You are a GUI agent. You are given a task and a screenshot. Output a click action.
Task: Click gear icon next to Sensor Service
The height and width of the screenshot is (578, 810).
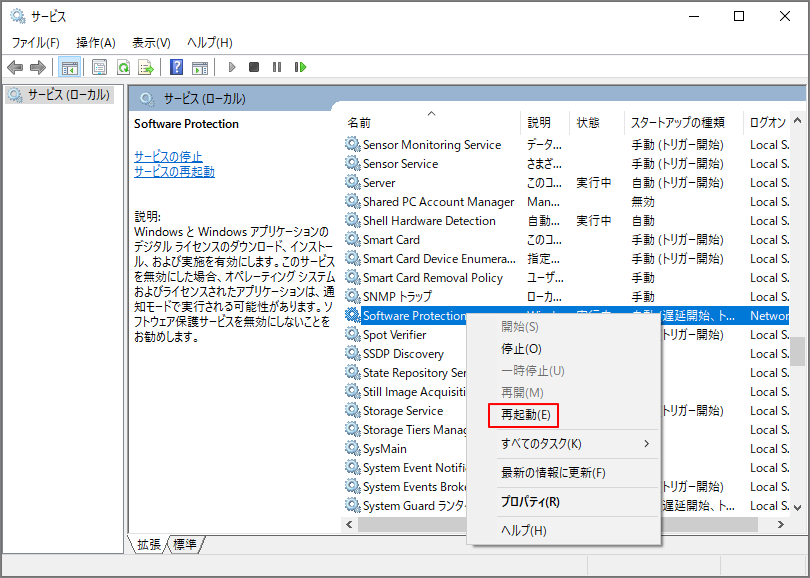click(x=353, y=163)
